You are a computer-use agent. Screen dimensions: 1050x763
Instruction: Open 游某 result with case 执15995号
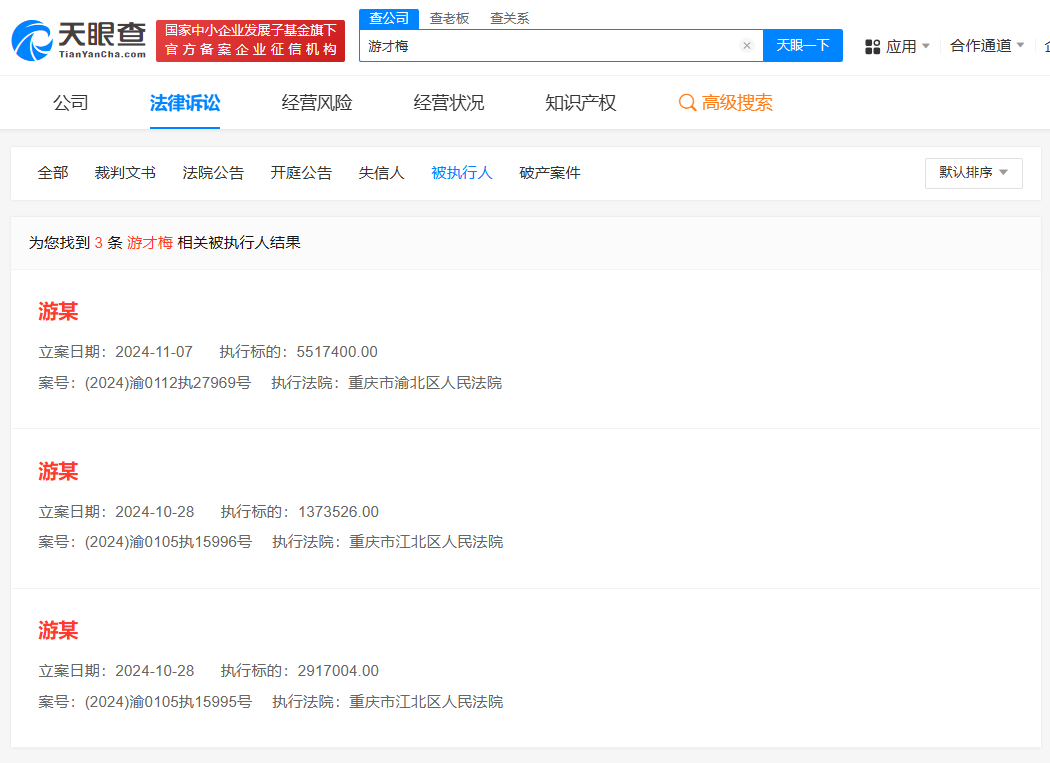pyautogui.click(x=58, y=630)
